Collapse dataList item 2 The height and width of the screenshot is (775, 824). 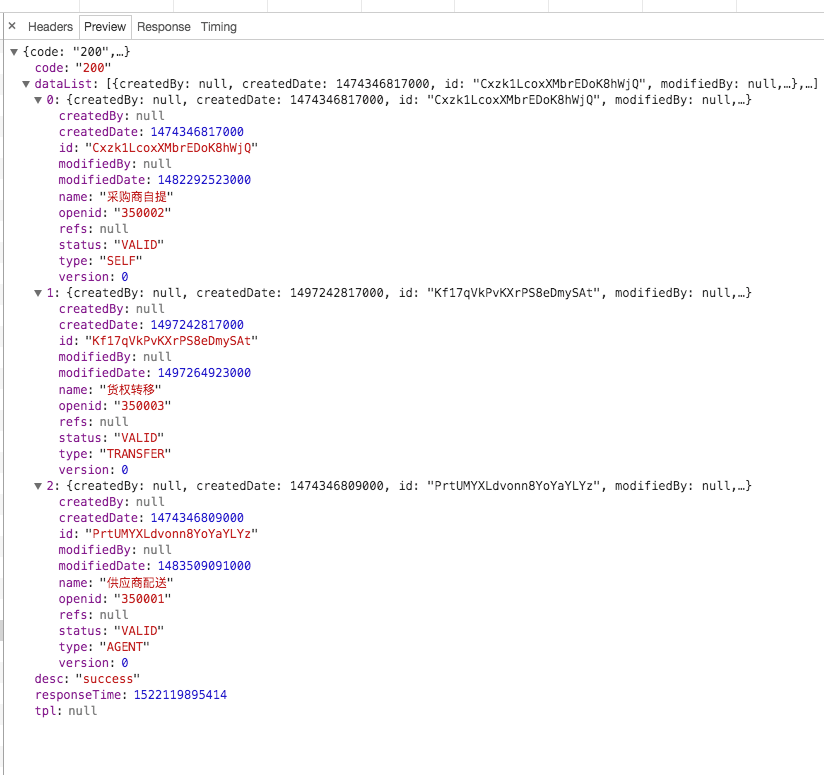(x=38, y=486)
